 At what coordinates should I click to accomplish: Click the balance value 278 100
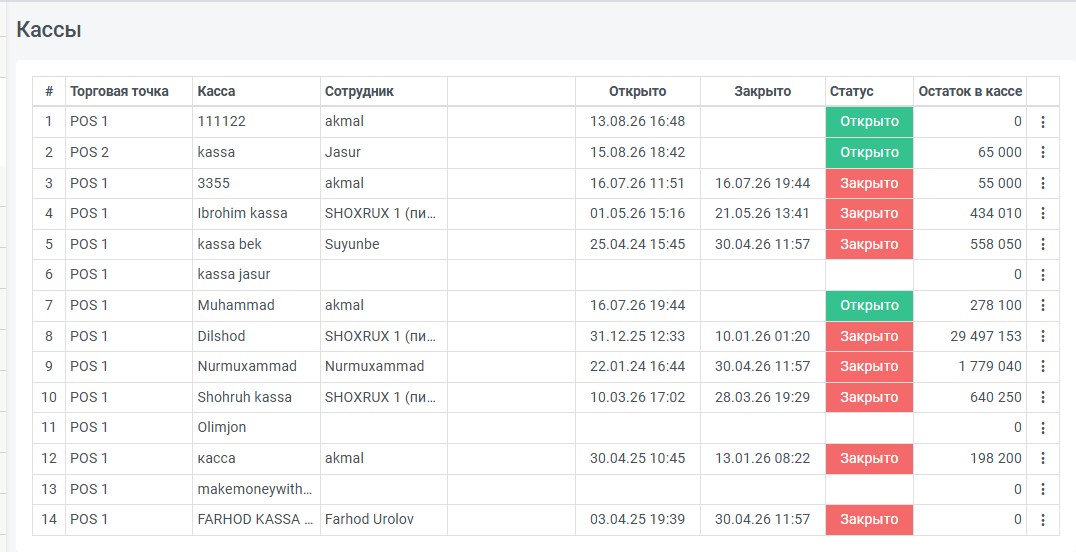click(x=996, y=306)
